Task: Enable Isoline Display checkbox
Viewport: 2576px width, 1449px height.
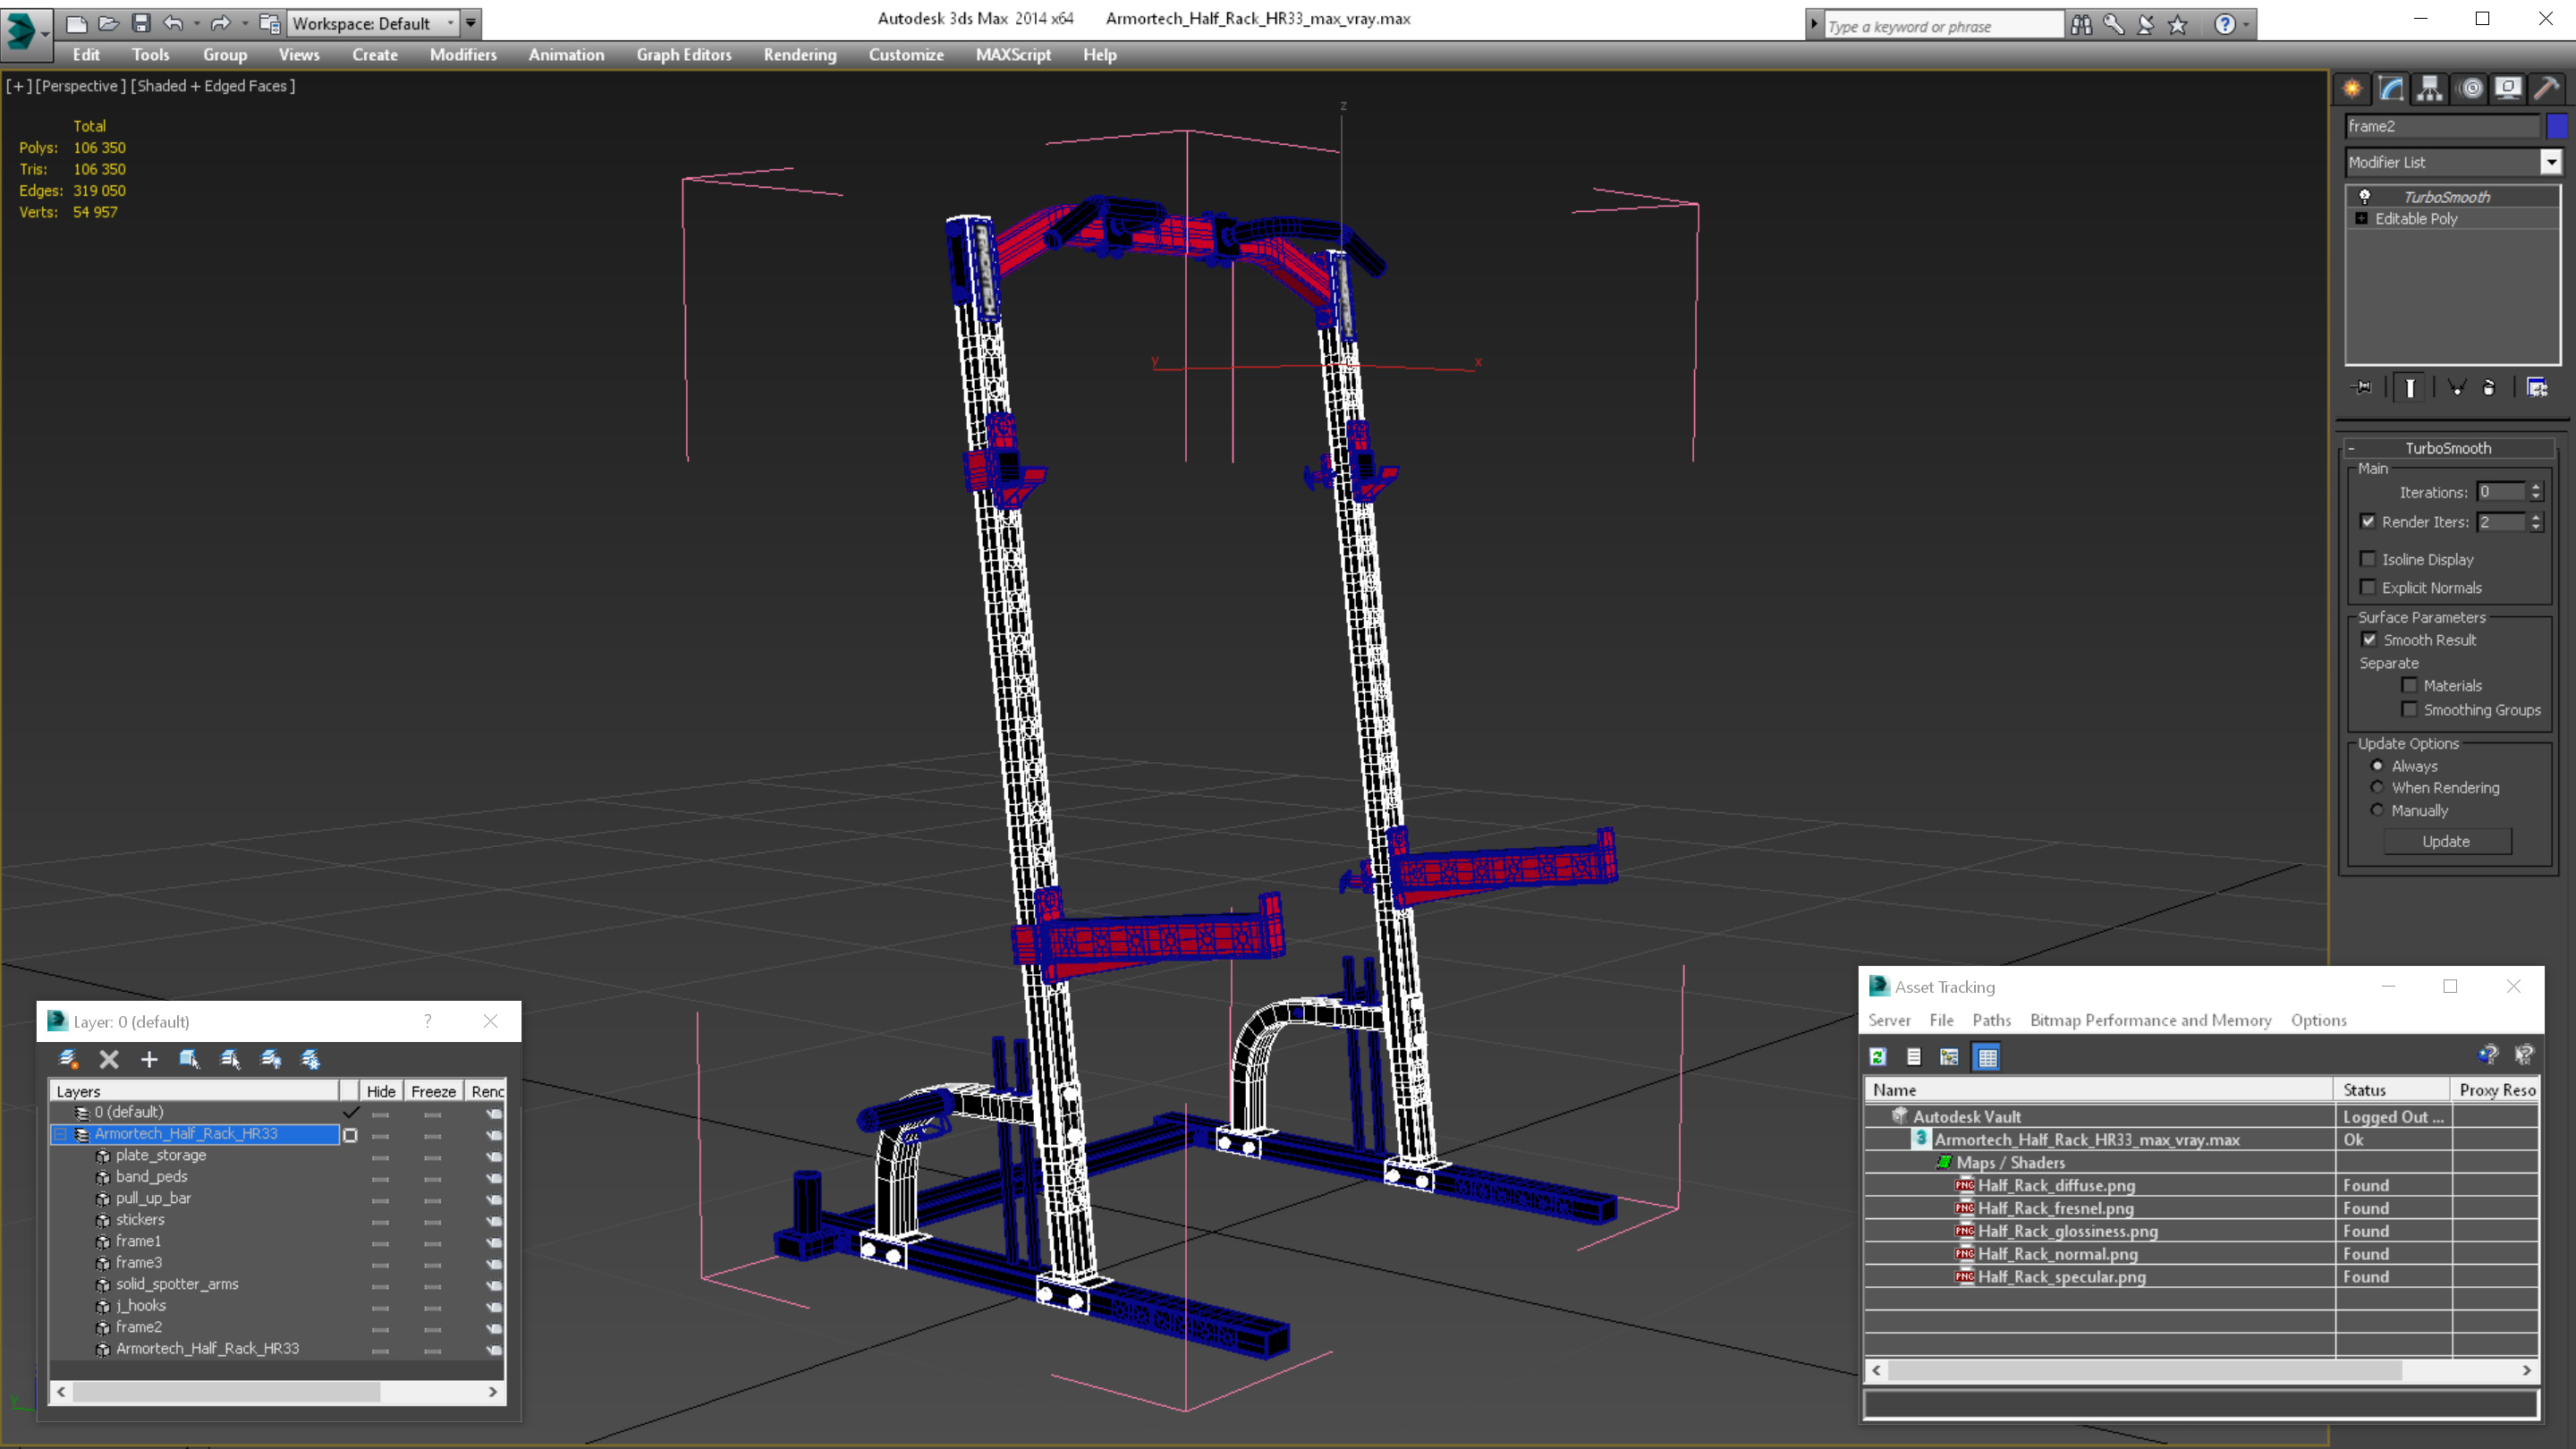Action: 2368,559
